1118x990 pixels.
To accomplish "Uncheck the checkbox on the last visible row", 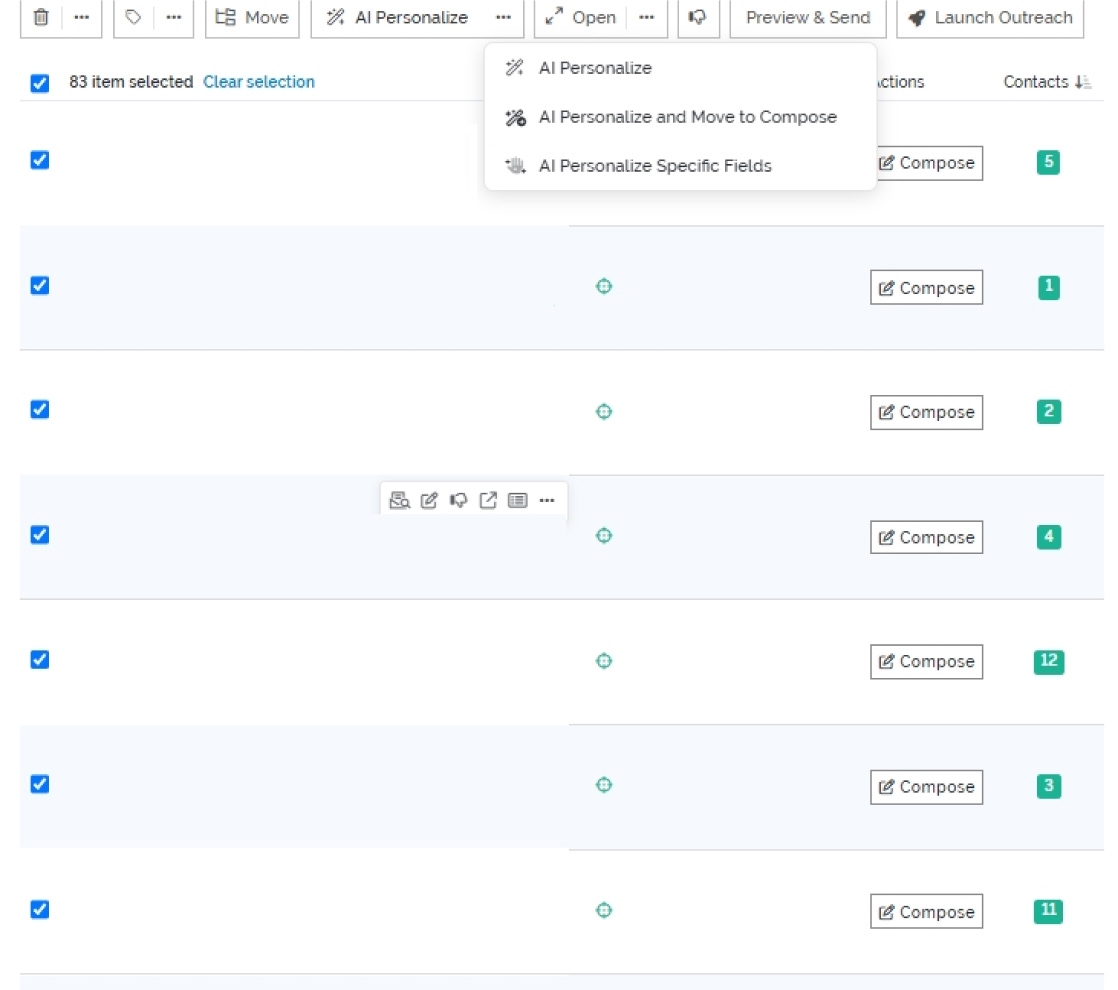I will (x=38, y=909).
